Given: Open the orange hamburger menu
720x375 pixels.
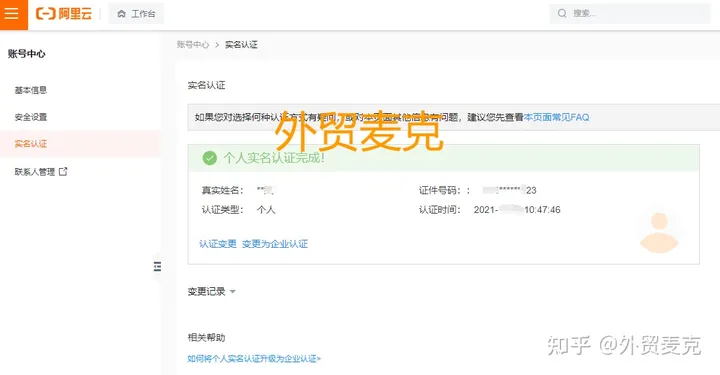Looking at the screenshot, I should pyautogui.click(x=13, y=14).
